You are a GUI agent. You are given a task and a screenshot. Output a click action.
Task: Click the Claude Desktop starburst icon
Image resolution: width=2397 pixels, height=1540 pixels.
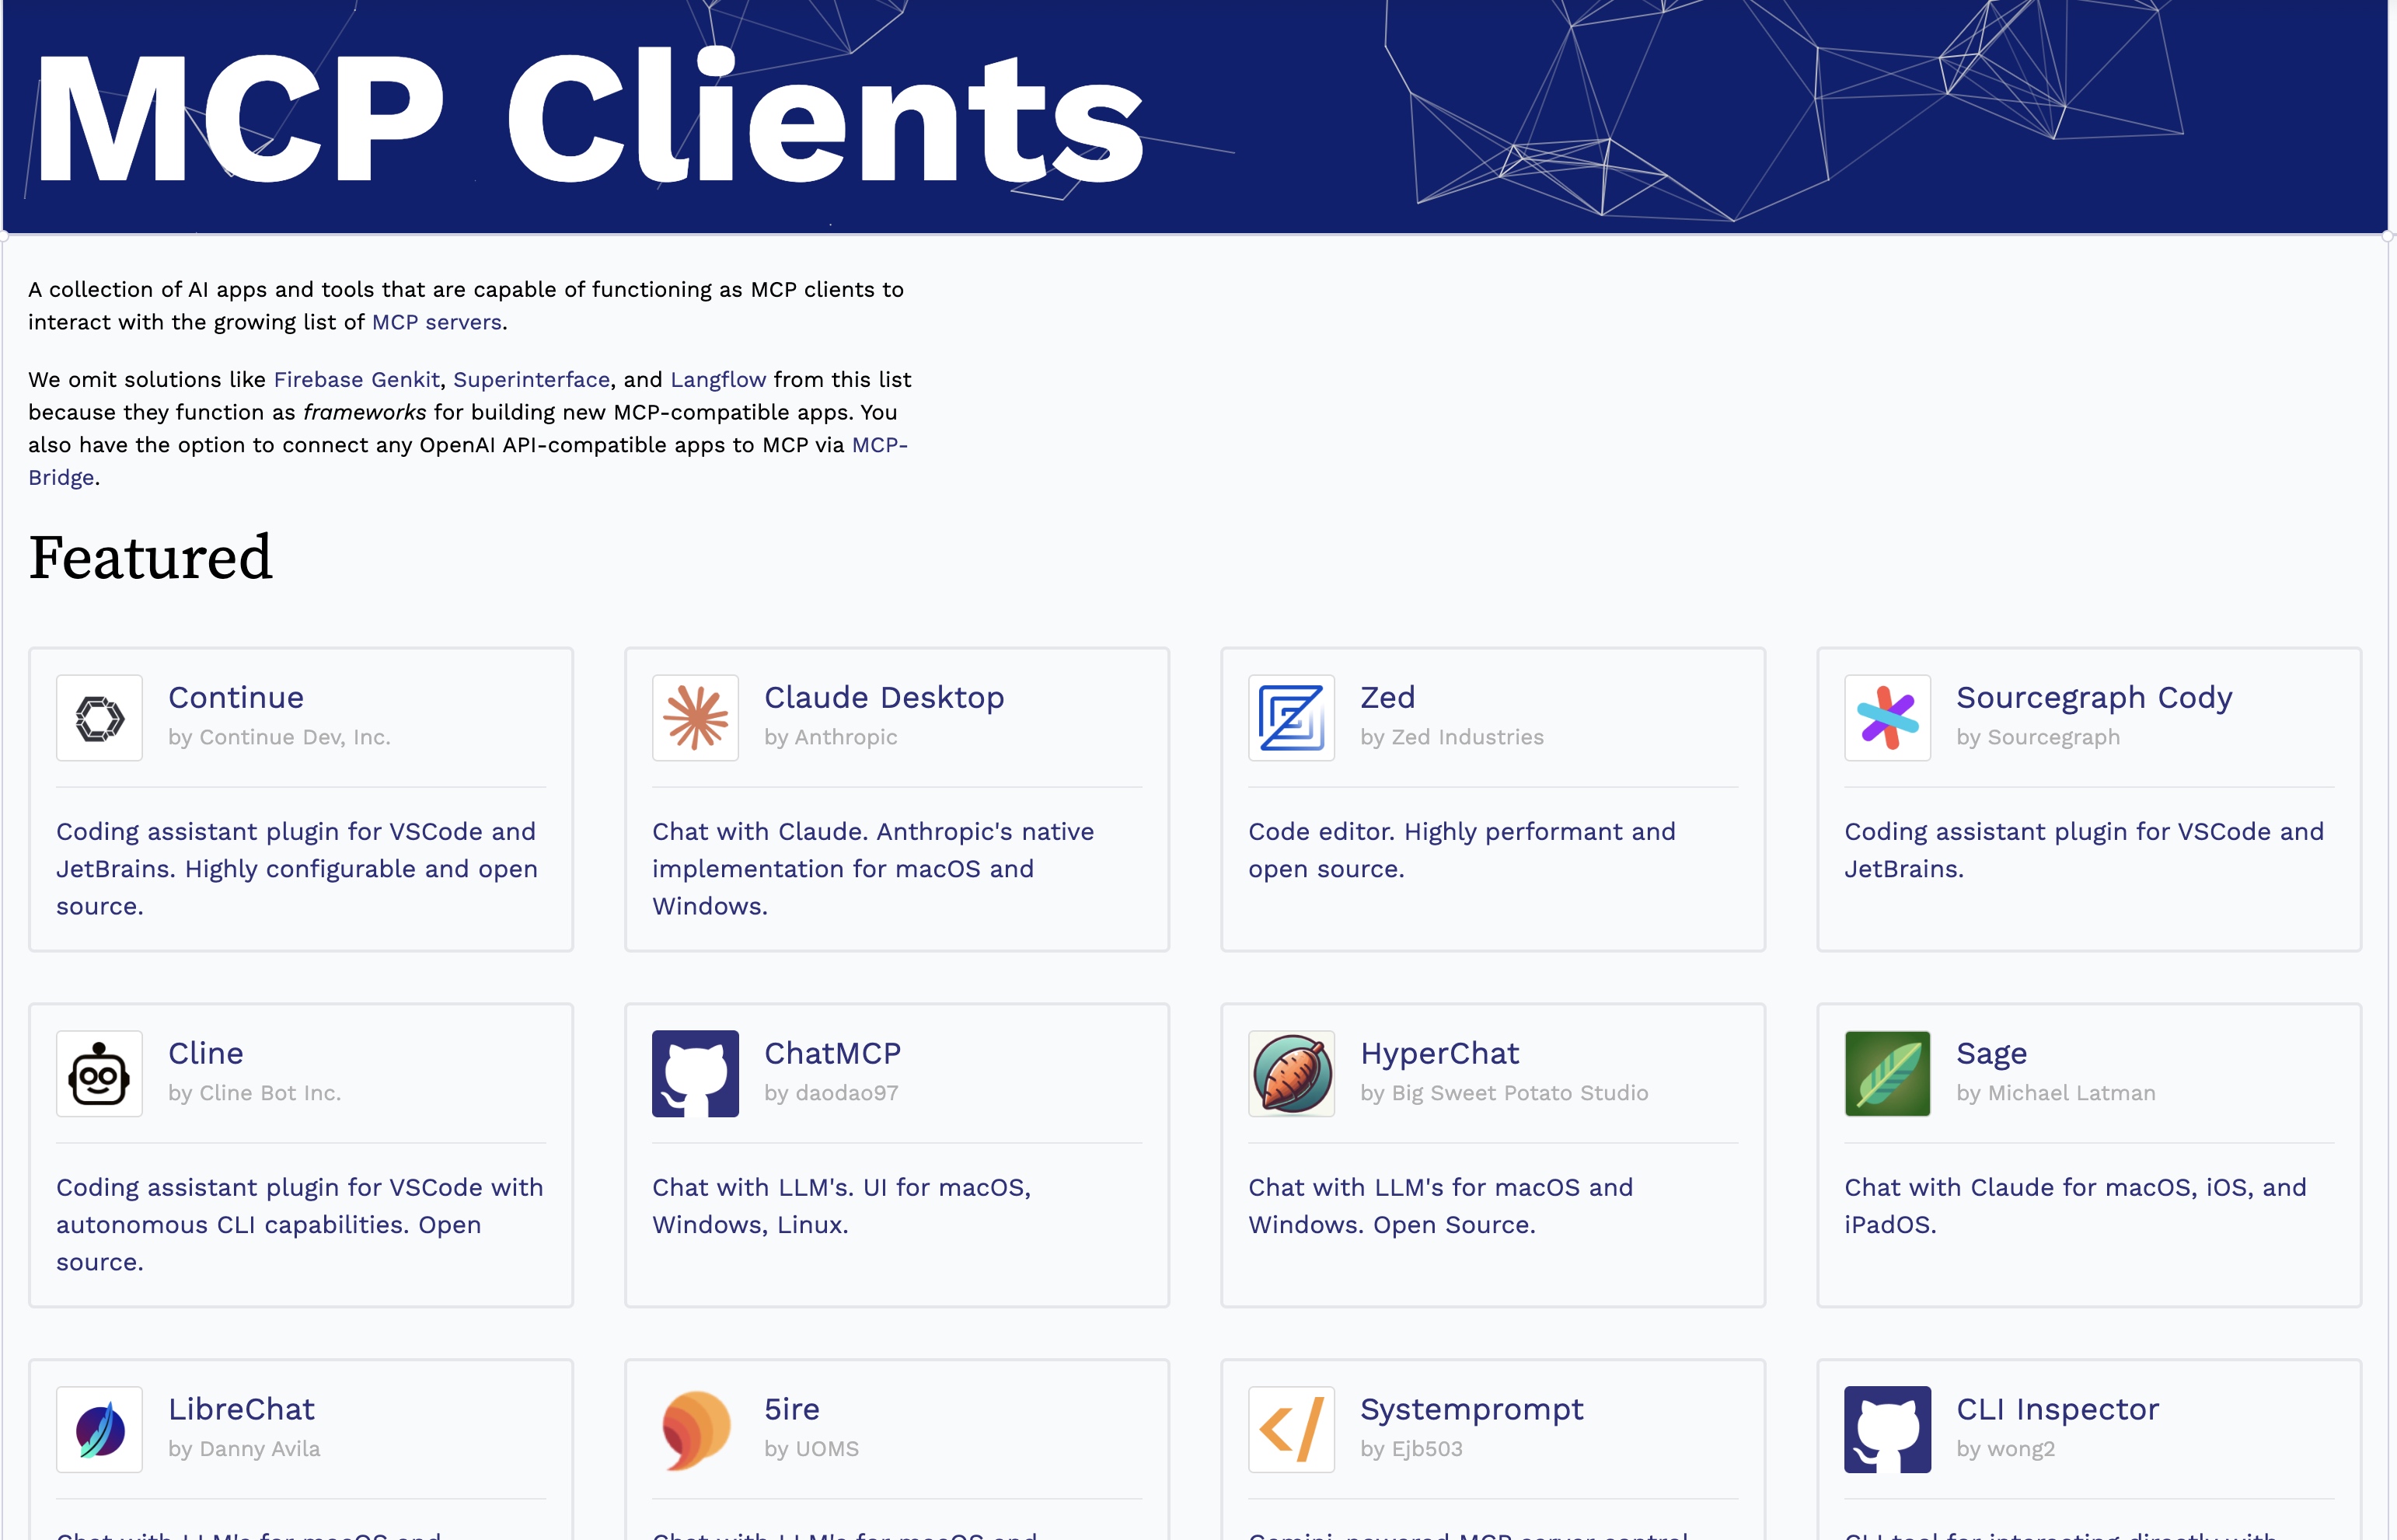(695, 718)
